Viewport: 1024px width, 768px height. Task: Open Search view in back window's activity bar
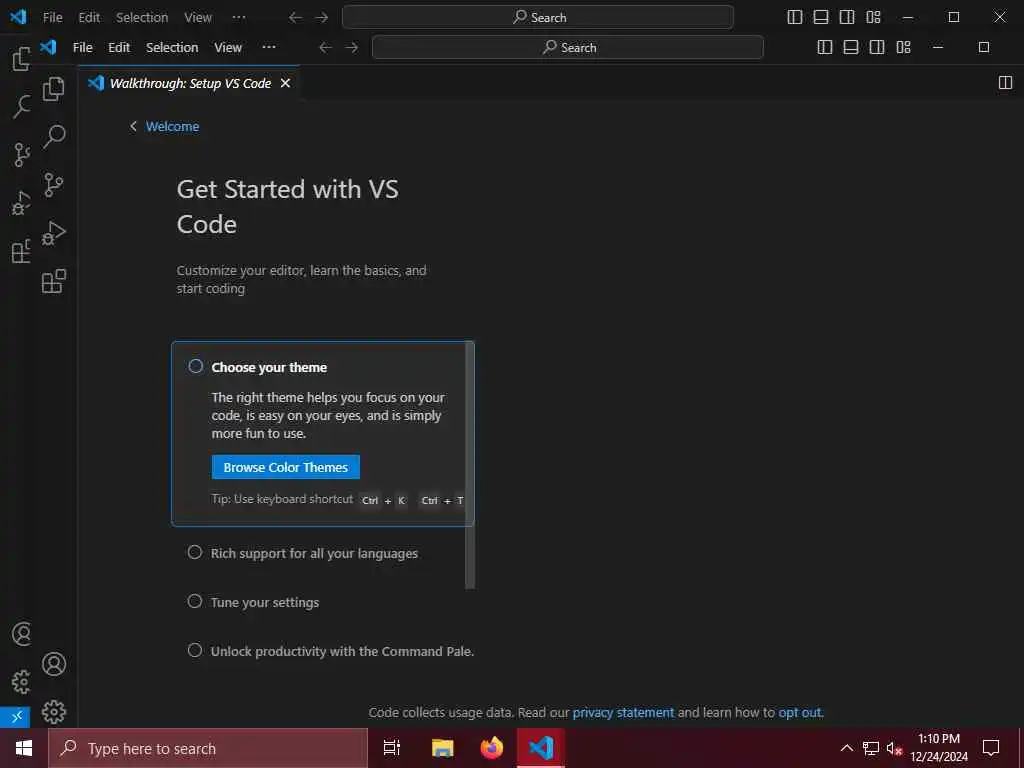22,106
